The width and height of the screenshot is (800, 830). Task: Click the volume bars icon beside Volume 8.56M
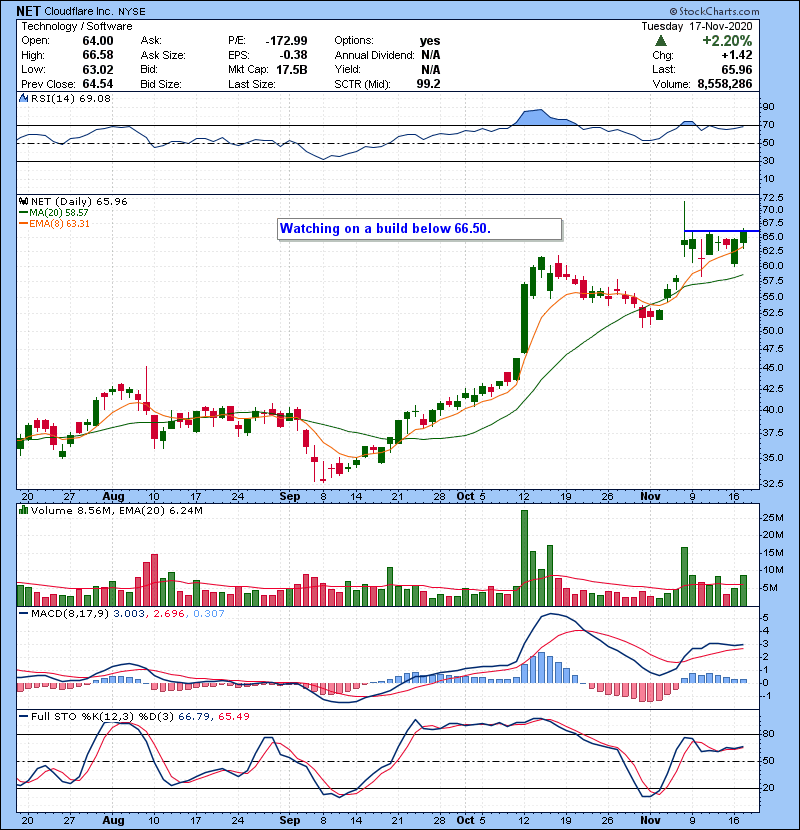tap(23, 510)
